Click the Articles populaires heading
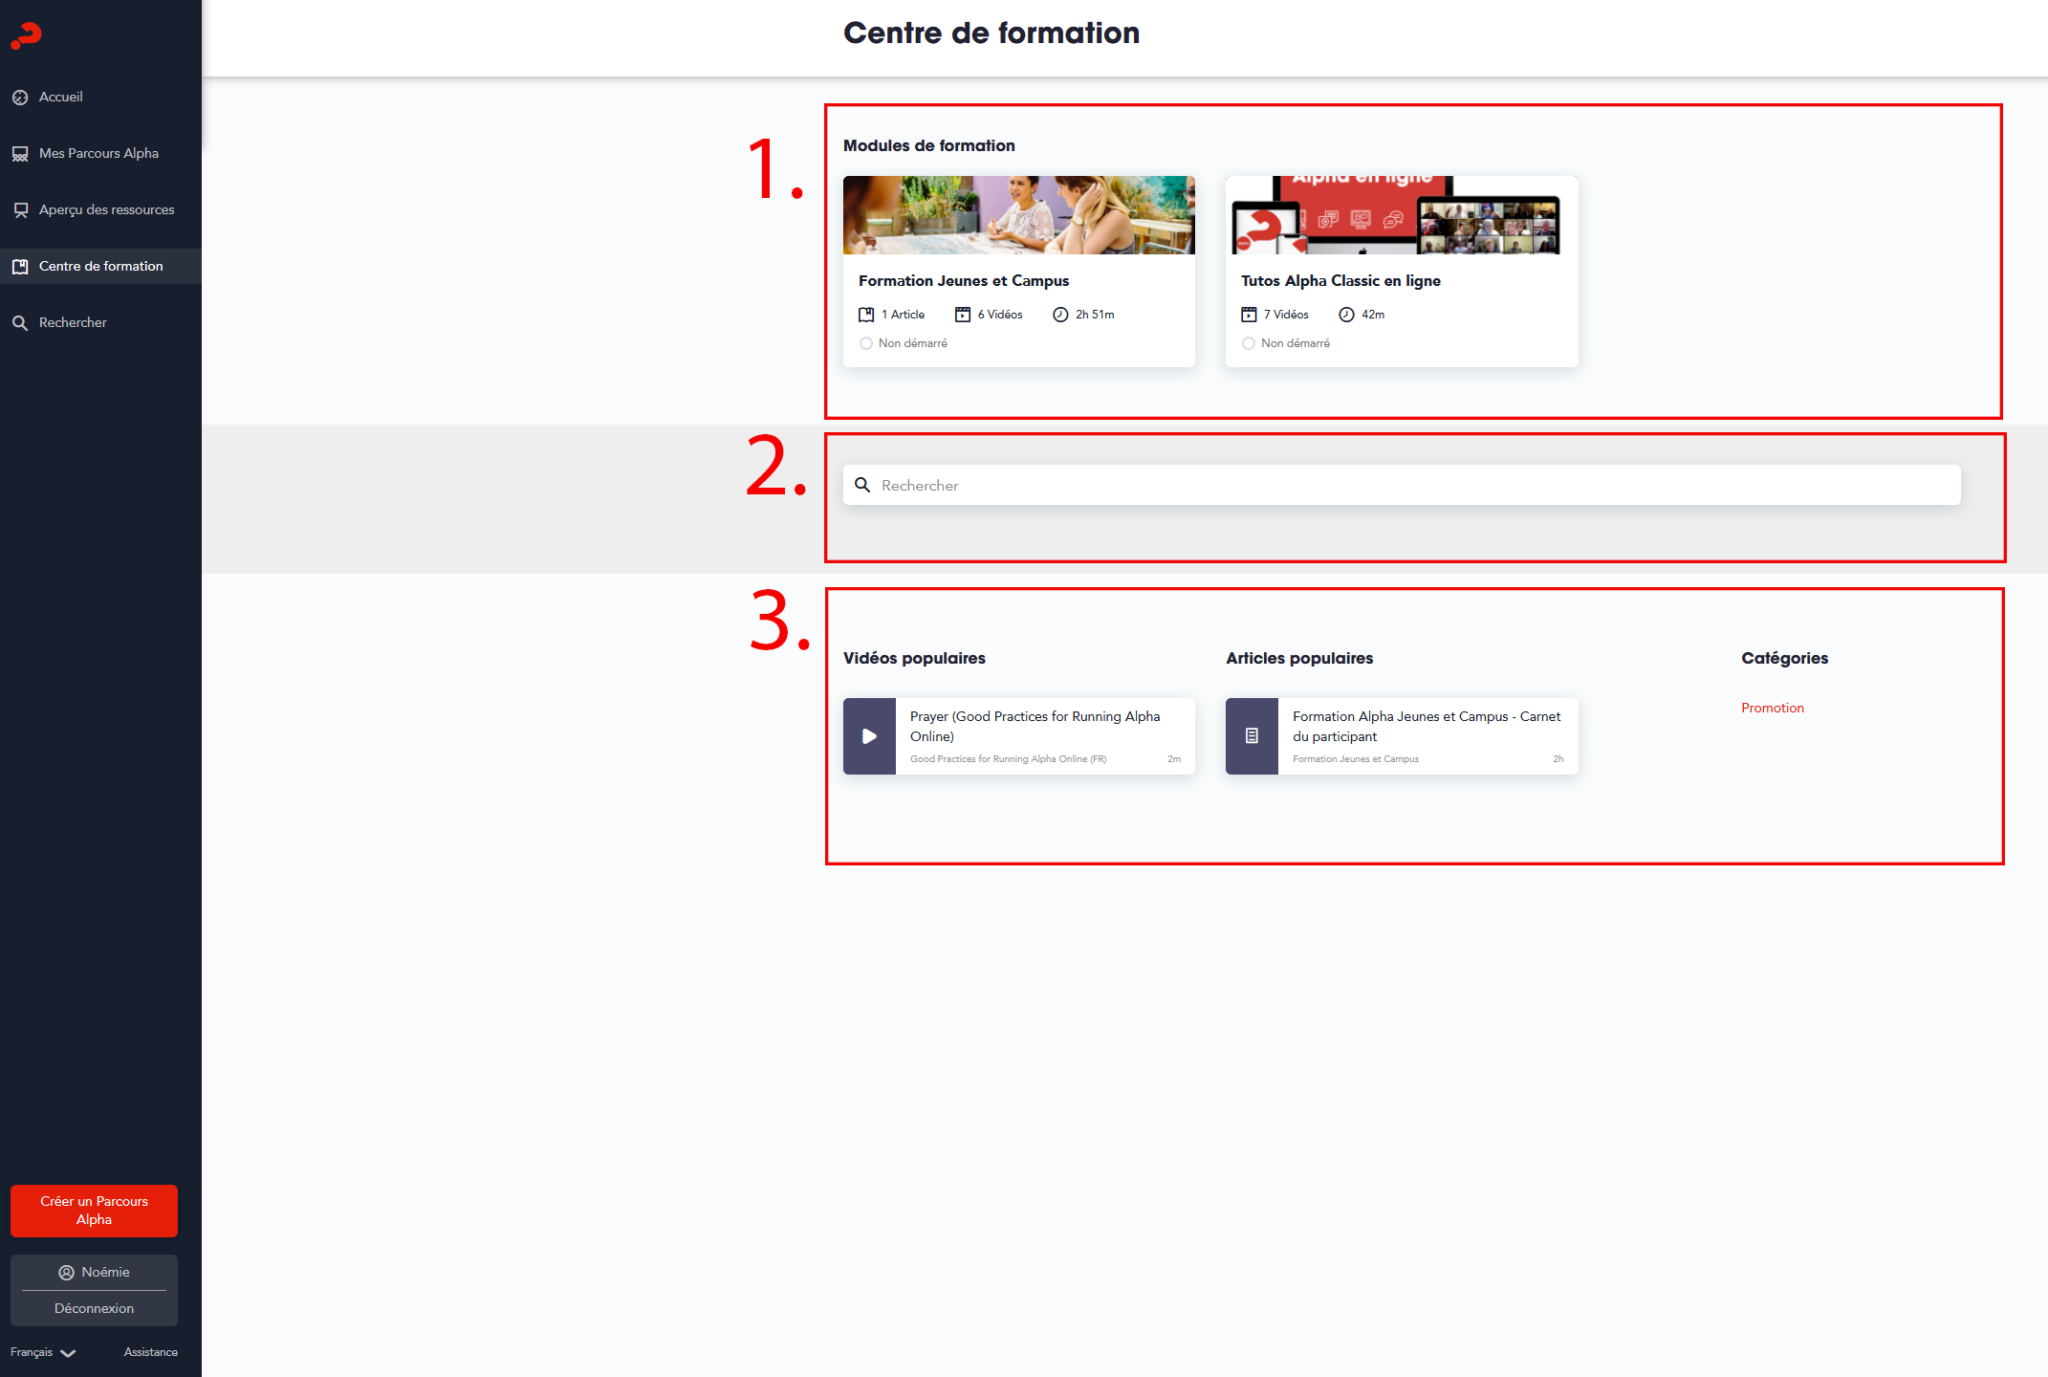Viewport: 2048px width, 1377px height. [1299, 658]
